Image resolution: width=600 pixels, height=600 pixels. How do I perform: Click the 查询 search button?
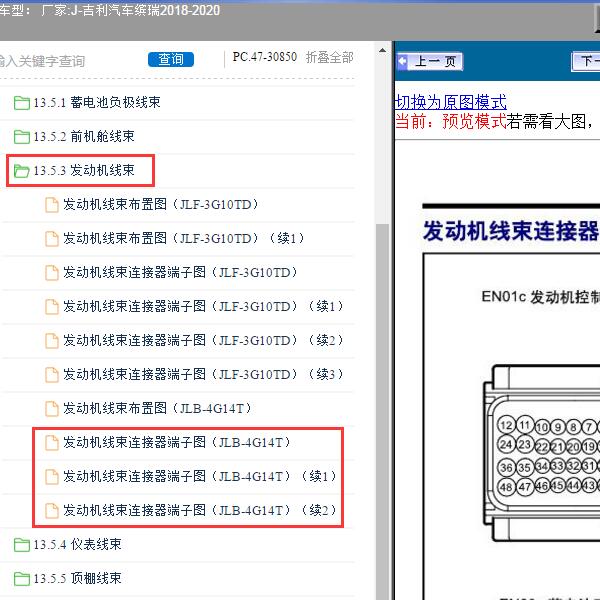pyautogui.click(x=171, y=59)
